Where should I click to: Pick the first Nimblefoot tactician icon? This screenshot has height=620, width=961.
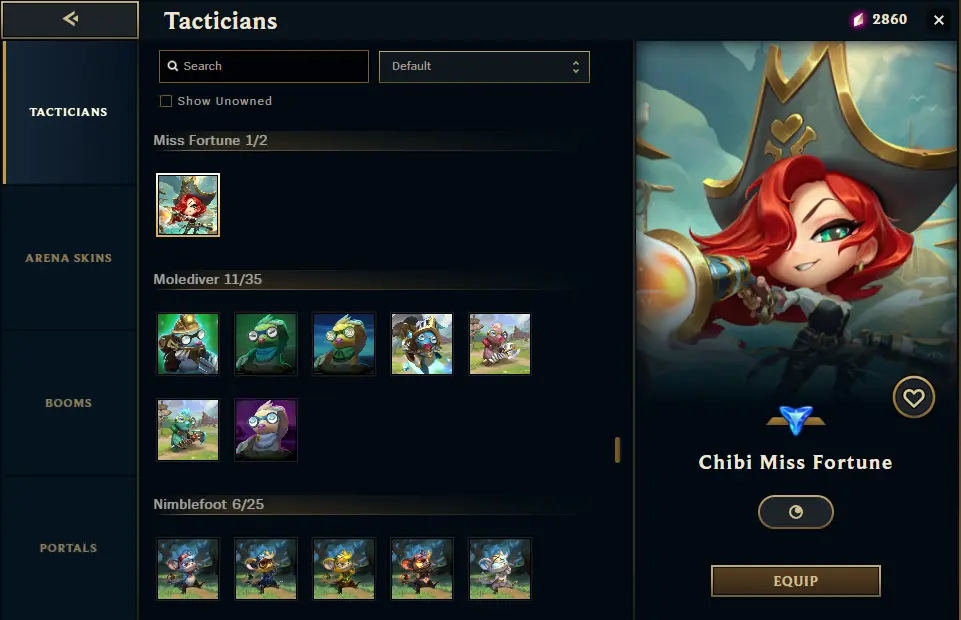tap(188, 569)
